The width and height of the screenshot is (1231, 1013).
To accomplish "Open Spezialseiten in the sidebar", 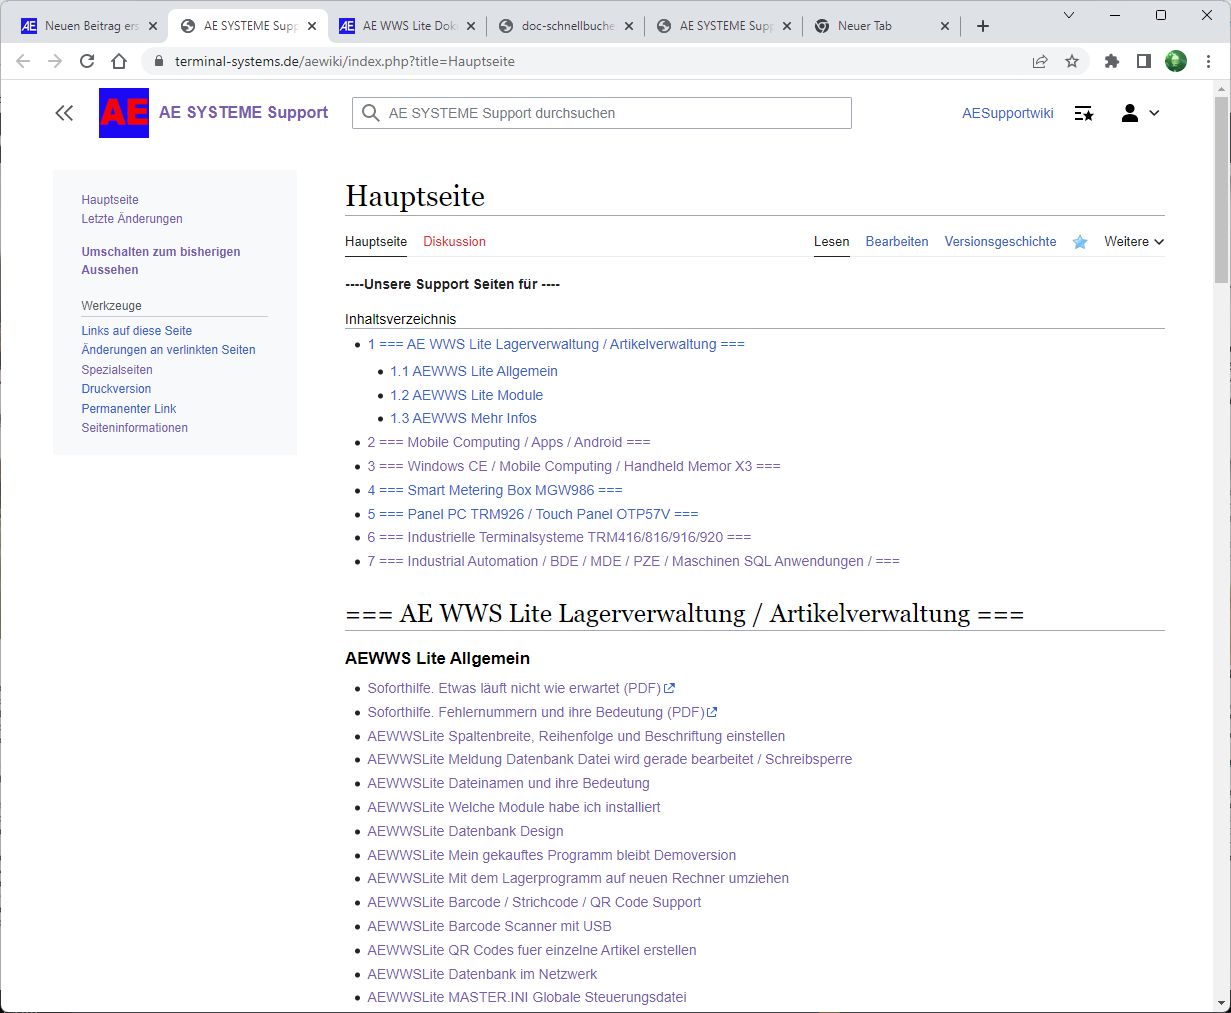I will click(x=117, y=370).
